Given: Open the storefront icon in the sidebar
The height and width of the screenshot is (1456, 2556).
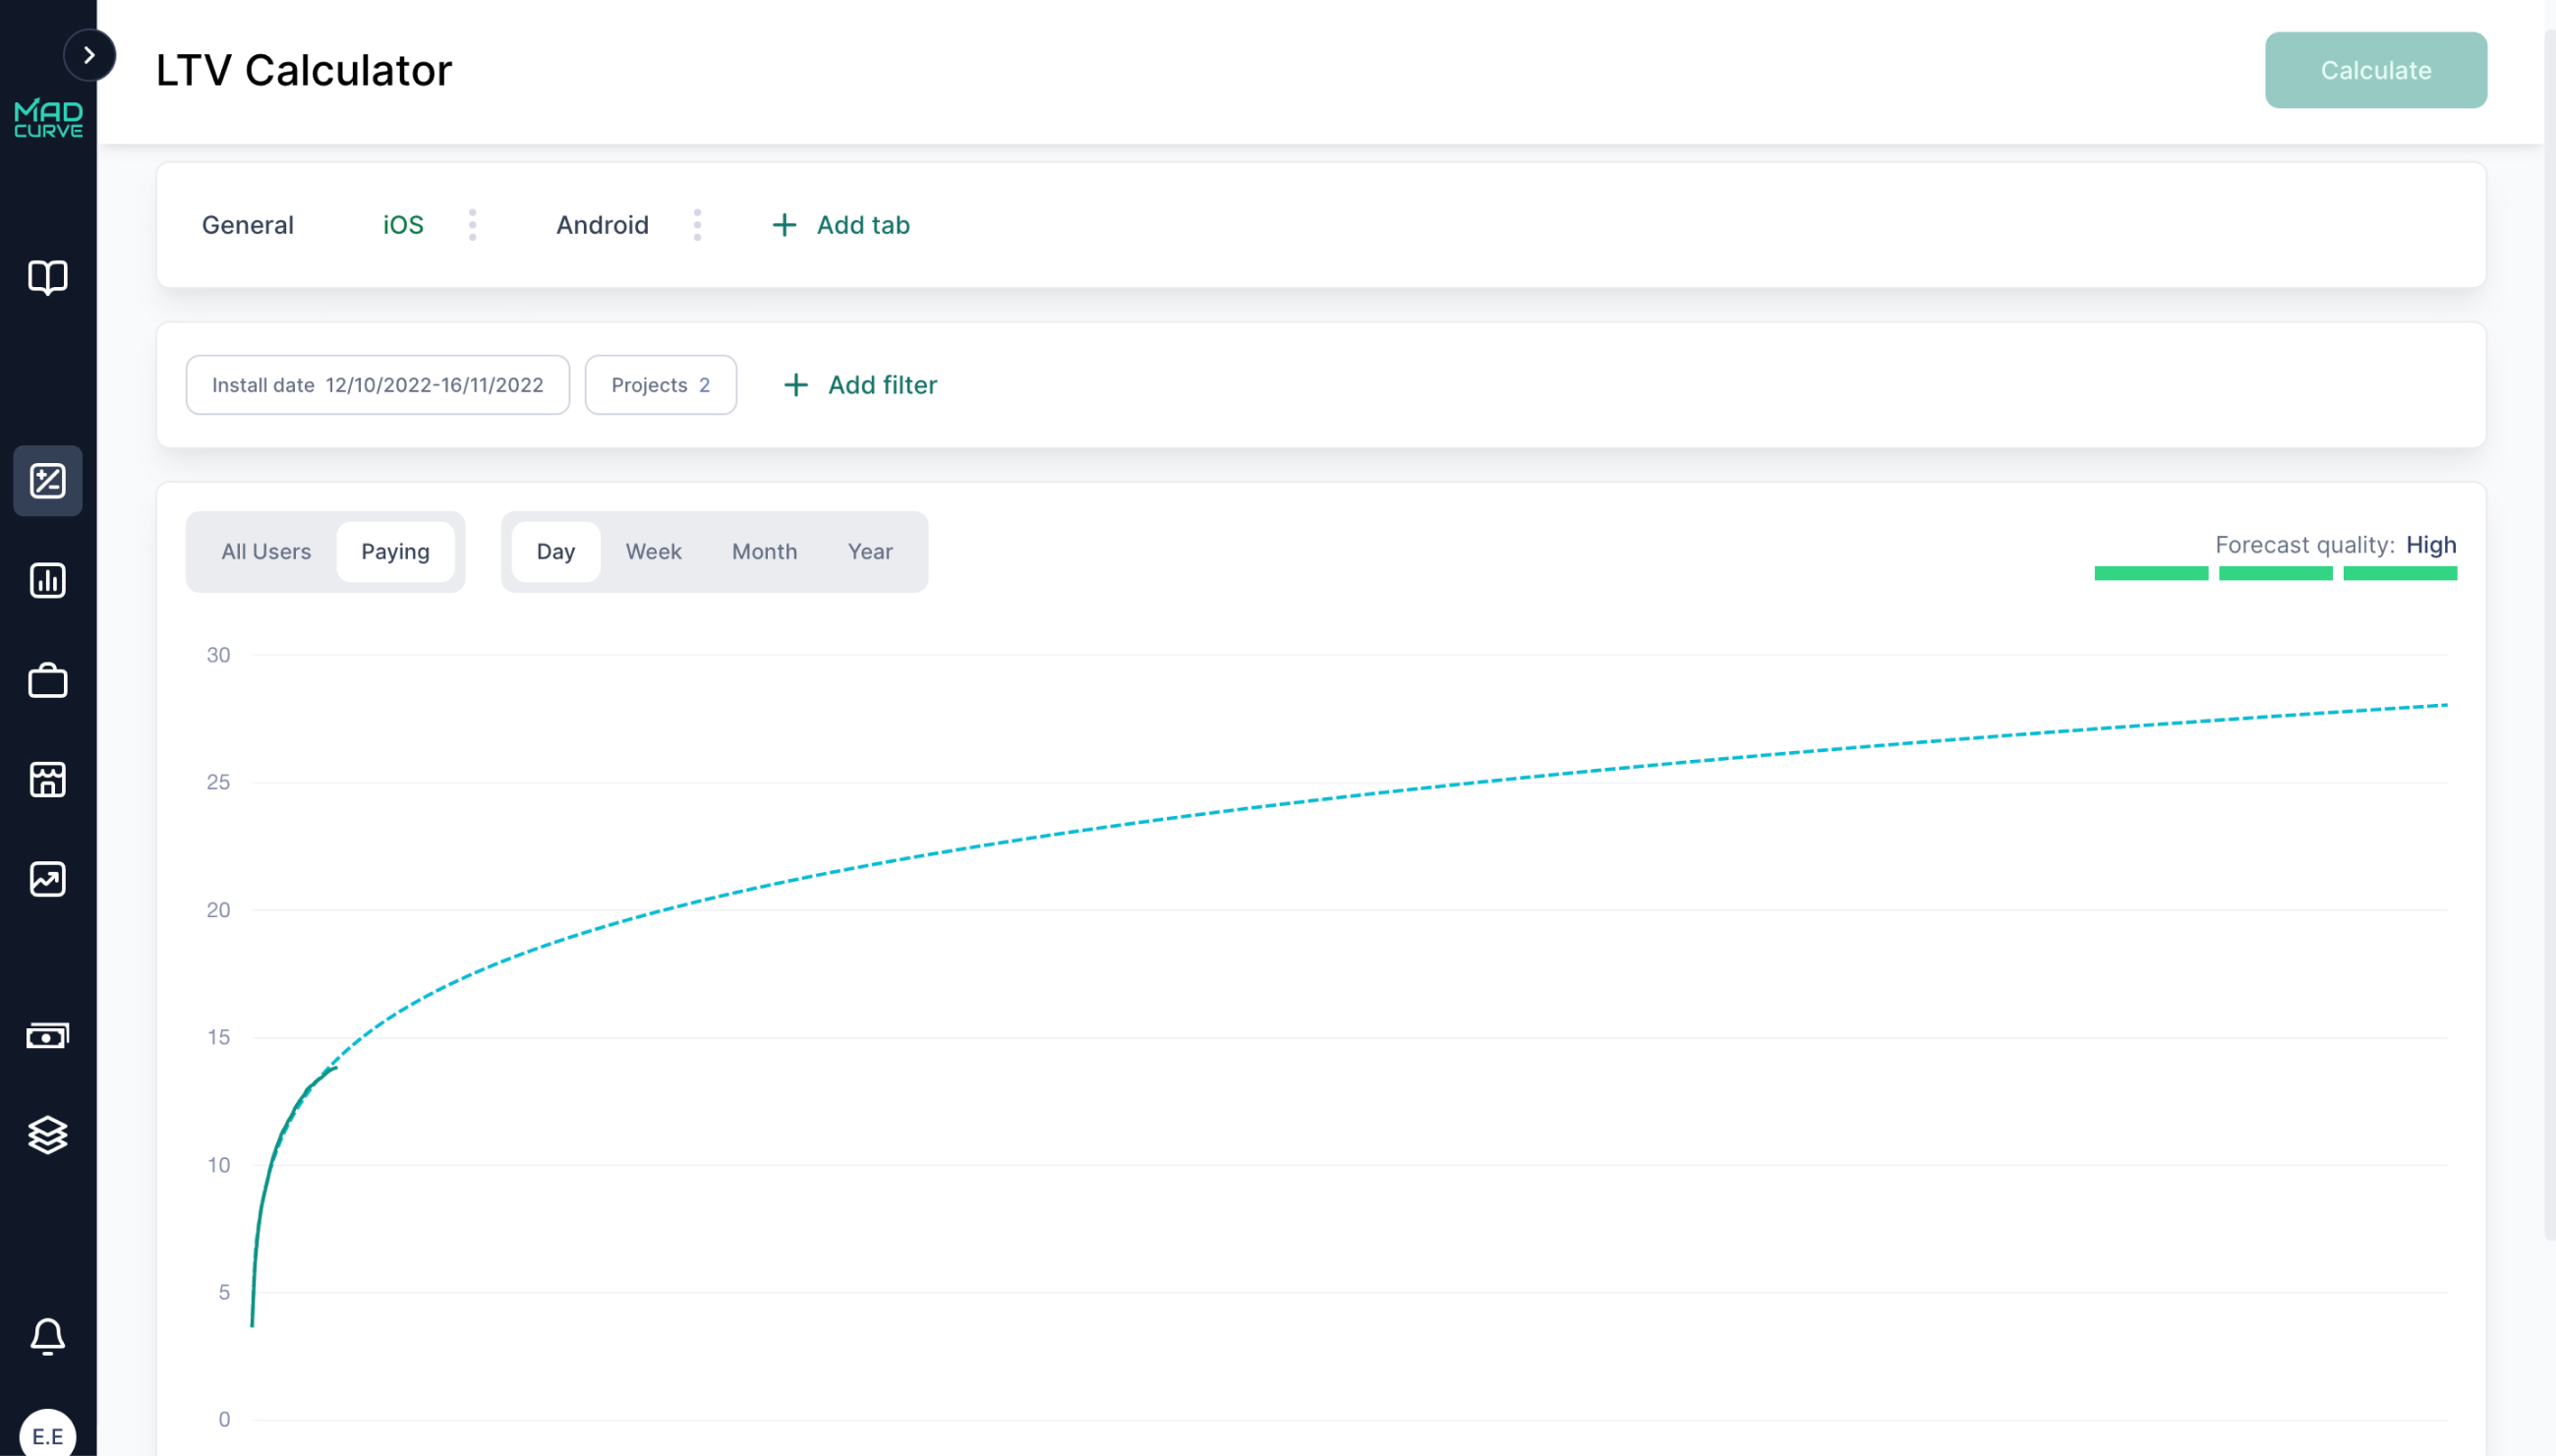Looking at the screenshot, I should pos(47,780).
